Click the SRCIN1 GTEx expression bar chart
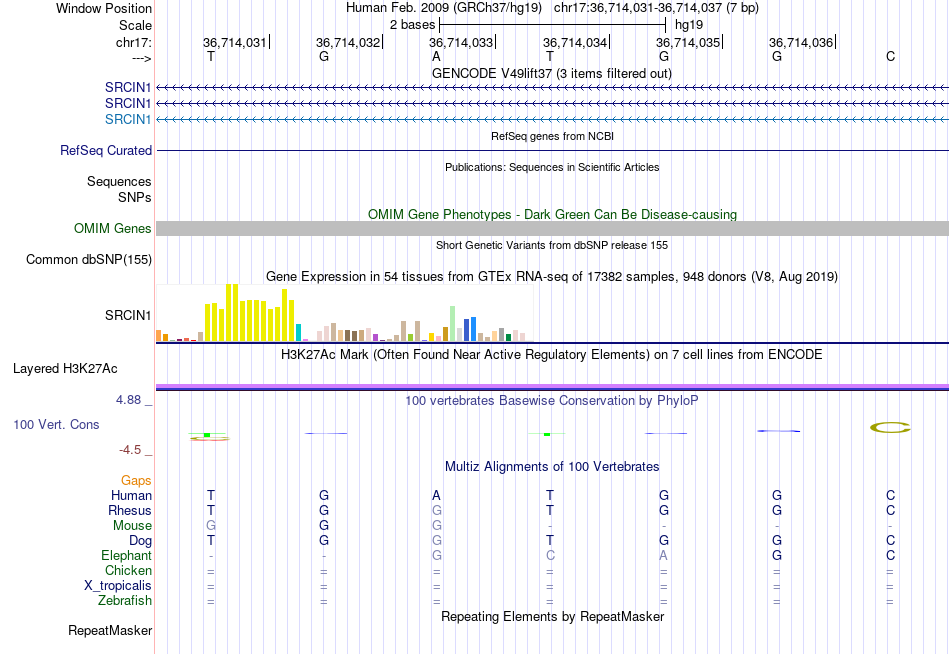This screenshot has height=654, width=950. (x=344, y=313)
